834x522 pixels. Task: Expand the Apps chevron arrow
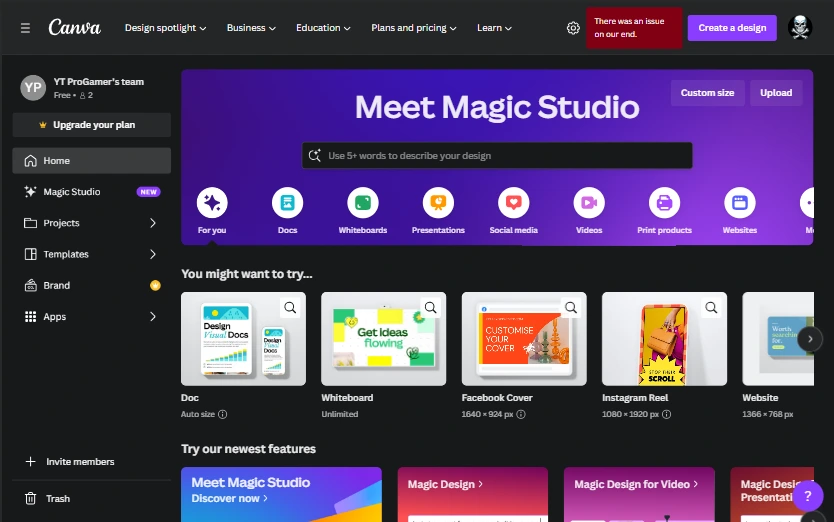(x=153, y=317)
